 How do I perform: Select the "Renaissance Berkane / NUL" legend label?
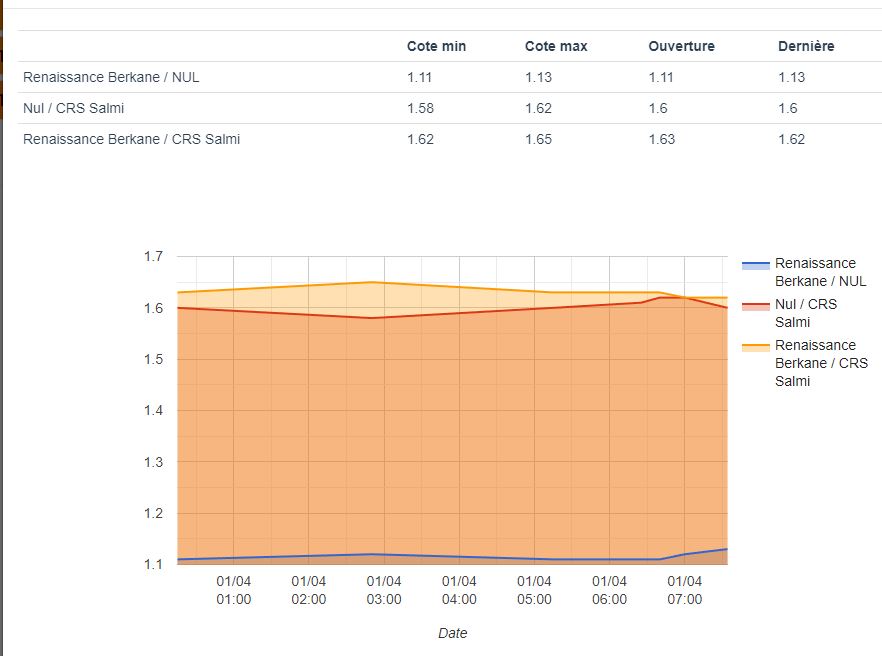(820, 272)
